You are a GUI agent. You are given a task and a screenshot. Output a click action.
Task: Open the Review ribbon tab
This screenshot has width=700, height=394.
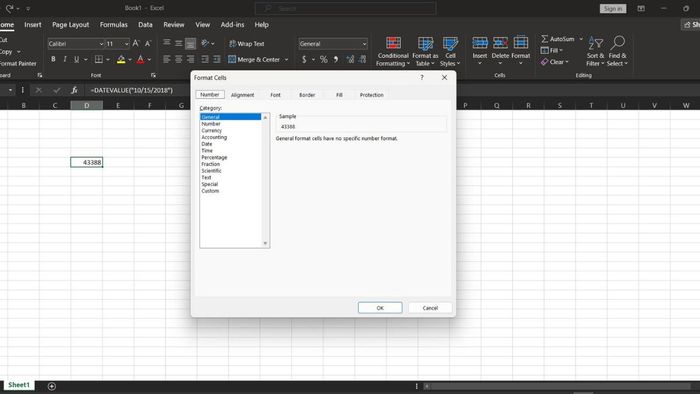[174, 25]
